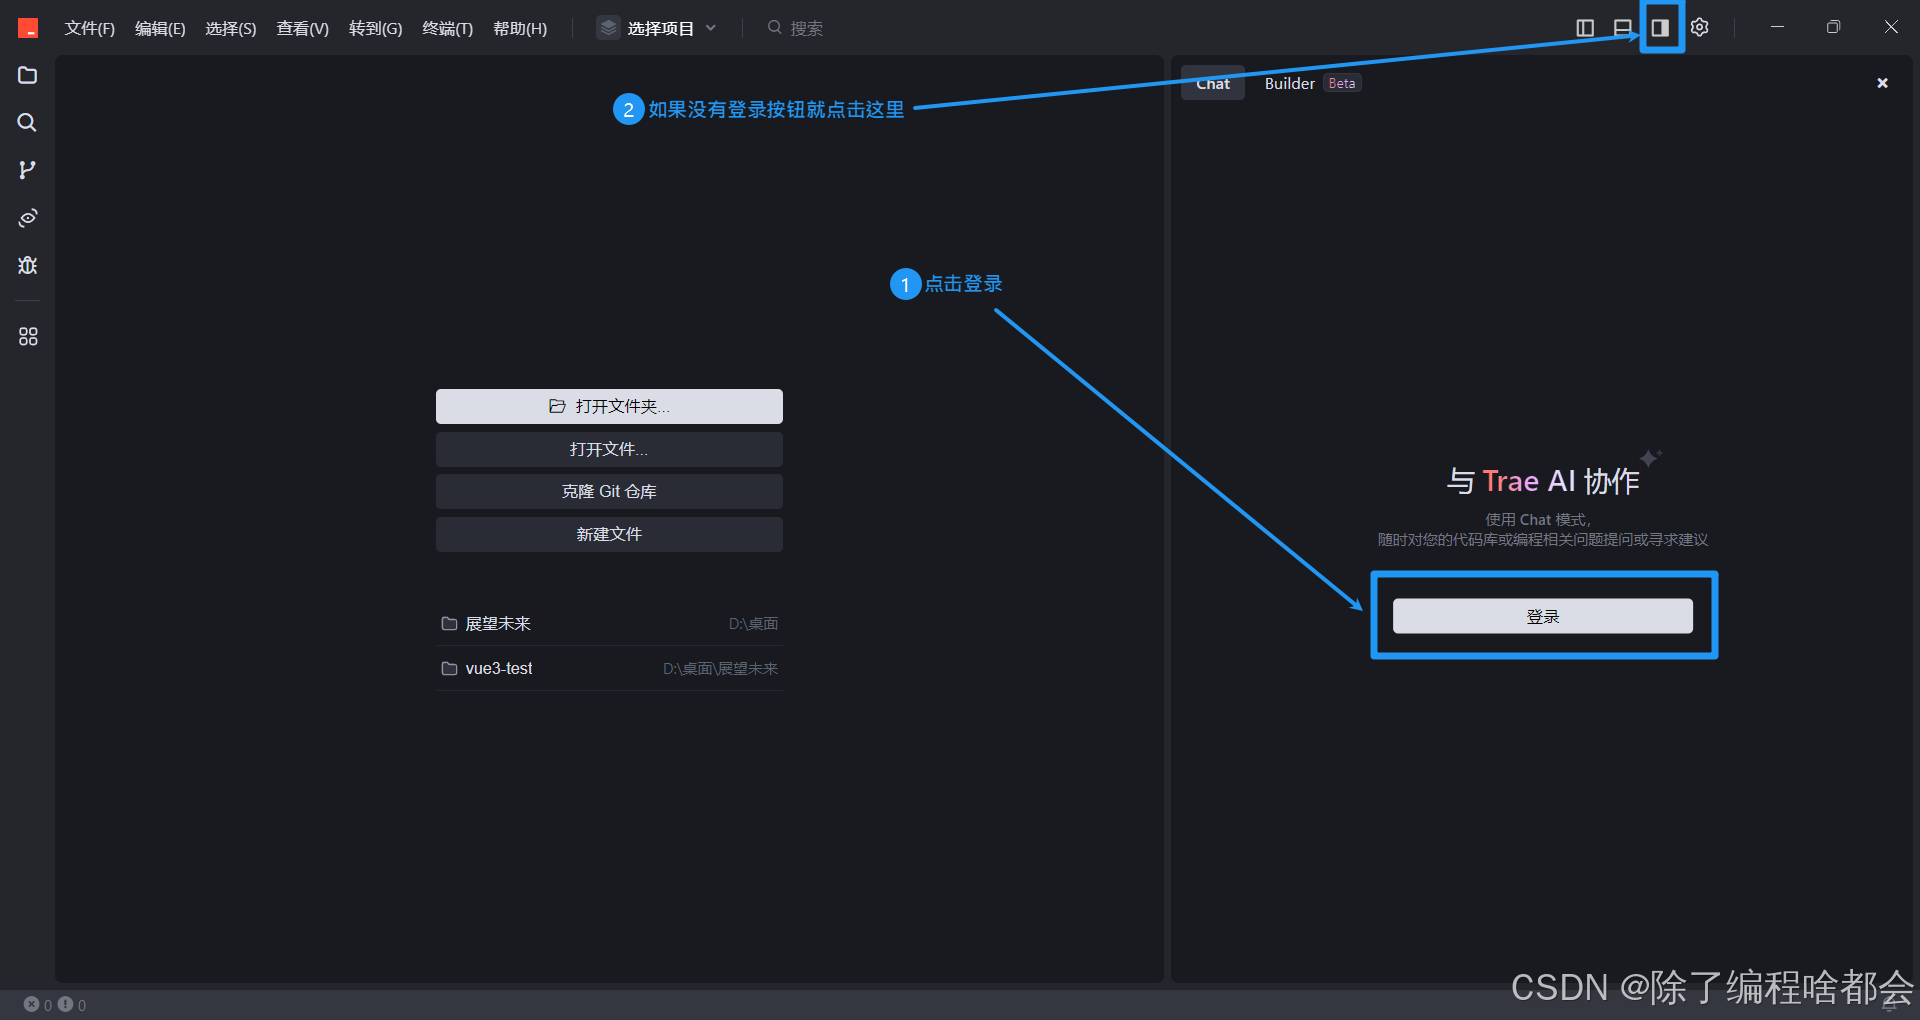Open the 帮助(H) menu
The image size is (1920, 1020).
(x=520, y=28)
